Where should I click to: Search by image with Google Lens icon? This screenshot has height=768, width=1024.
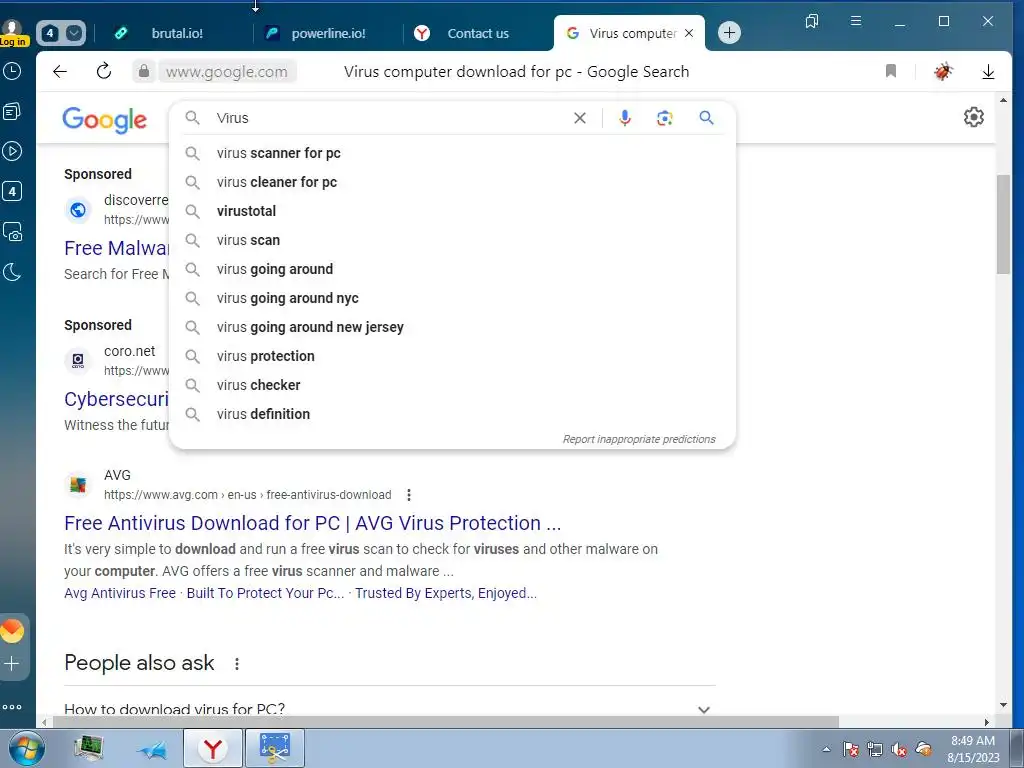665,118
